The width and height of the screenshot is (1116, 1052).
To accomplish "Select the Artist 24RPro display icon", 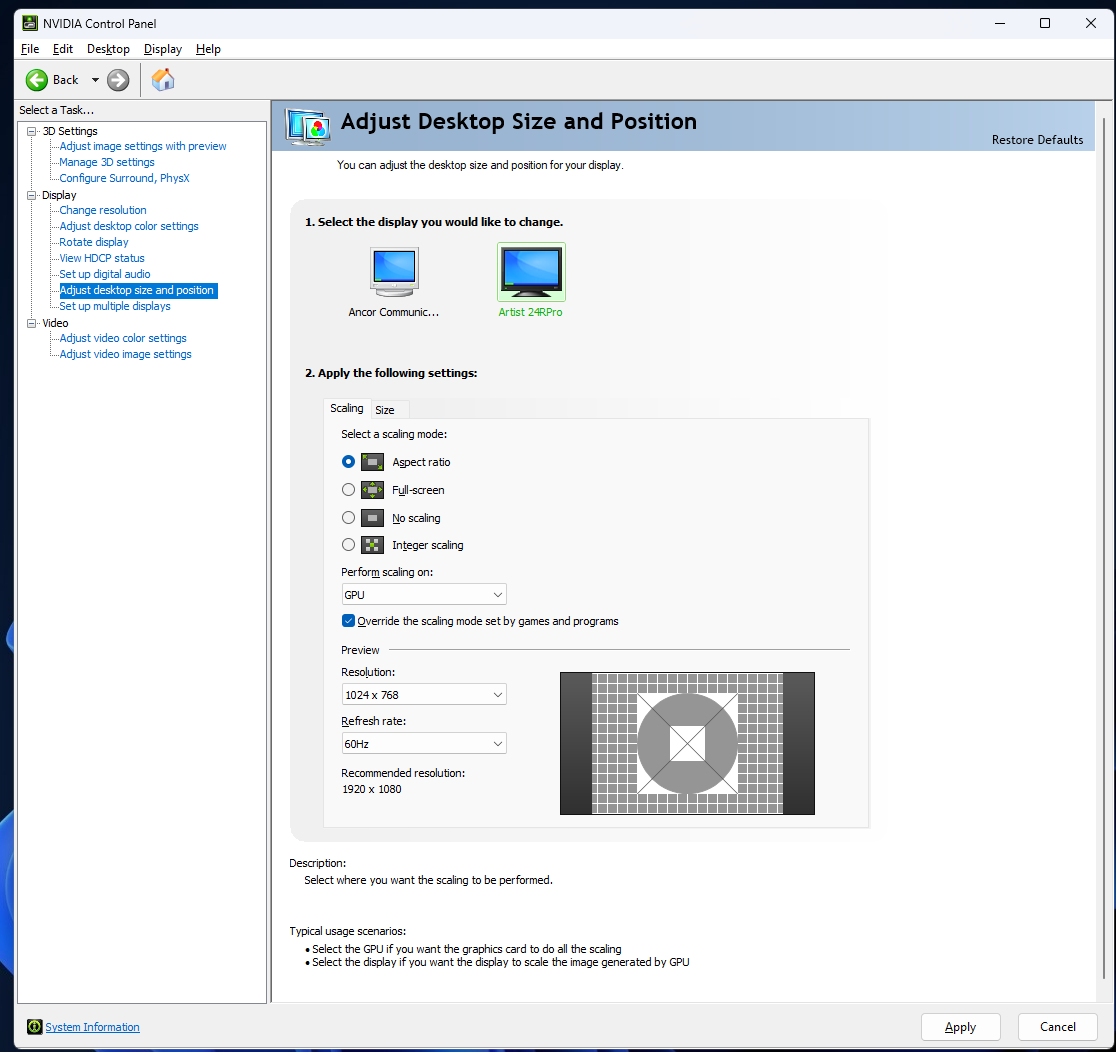I will (531, 271).
